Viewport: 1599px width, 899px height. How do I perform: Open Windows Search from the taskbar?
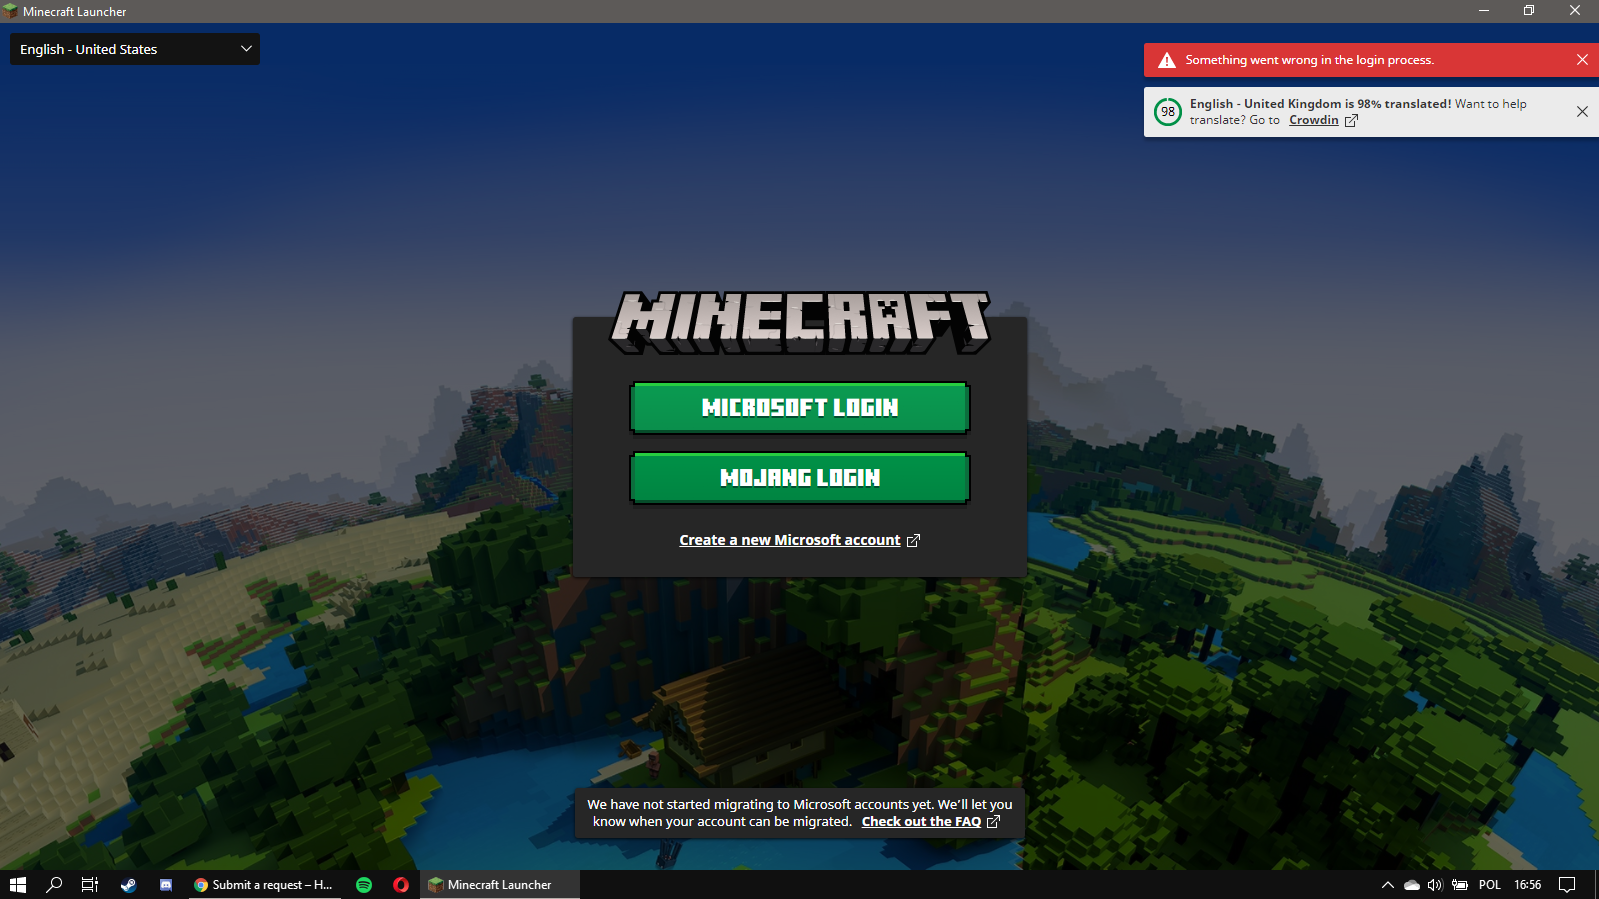click(x=54, y=885)
